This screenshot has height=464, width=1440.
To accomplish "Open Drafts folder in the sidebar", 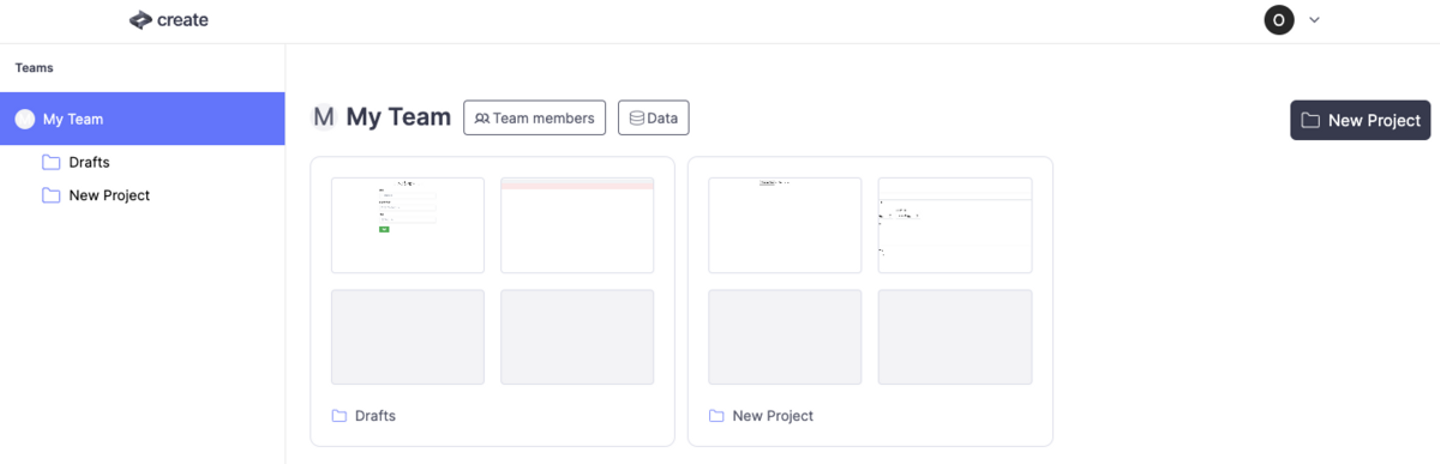I will click(89, 162).
